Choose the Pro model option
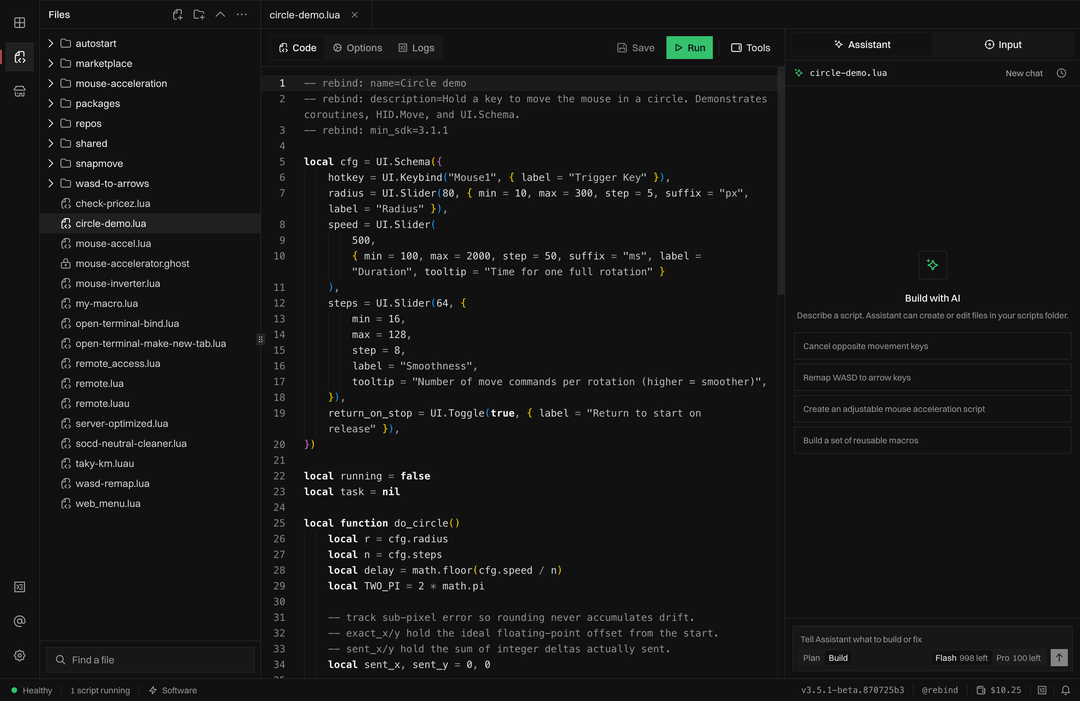 (x=1018, y=658)
